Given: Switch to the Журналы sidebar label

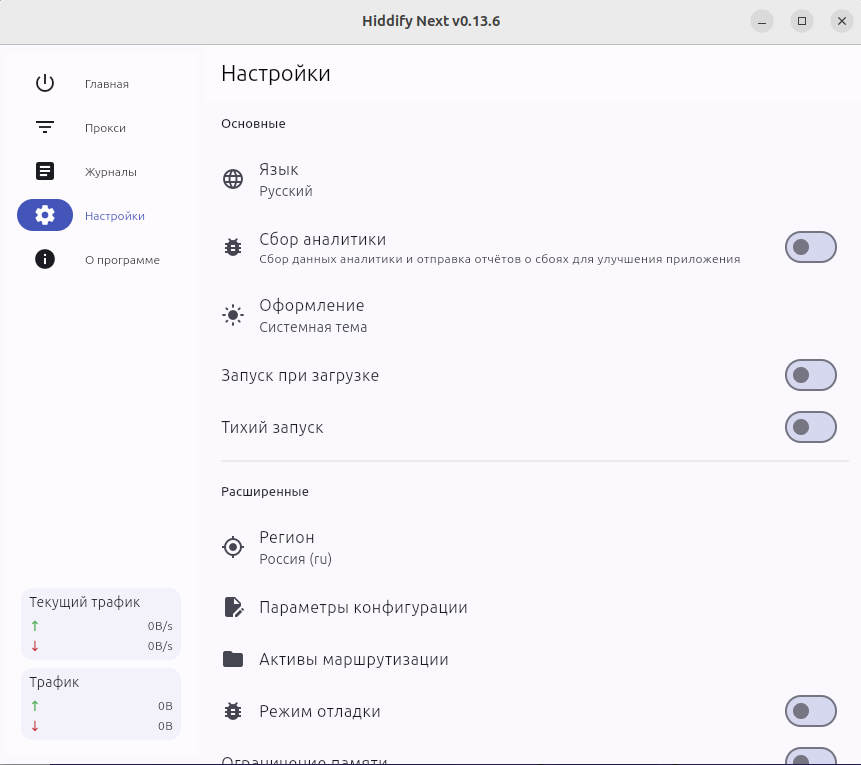Looking at the screenshot, I should click(111, 172).
